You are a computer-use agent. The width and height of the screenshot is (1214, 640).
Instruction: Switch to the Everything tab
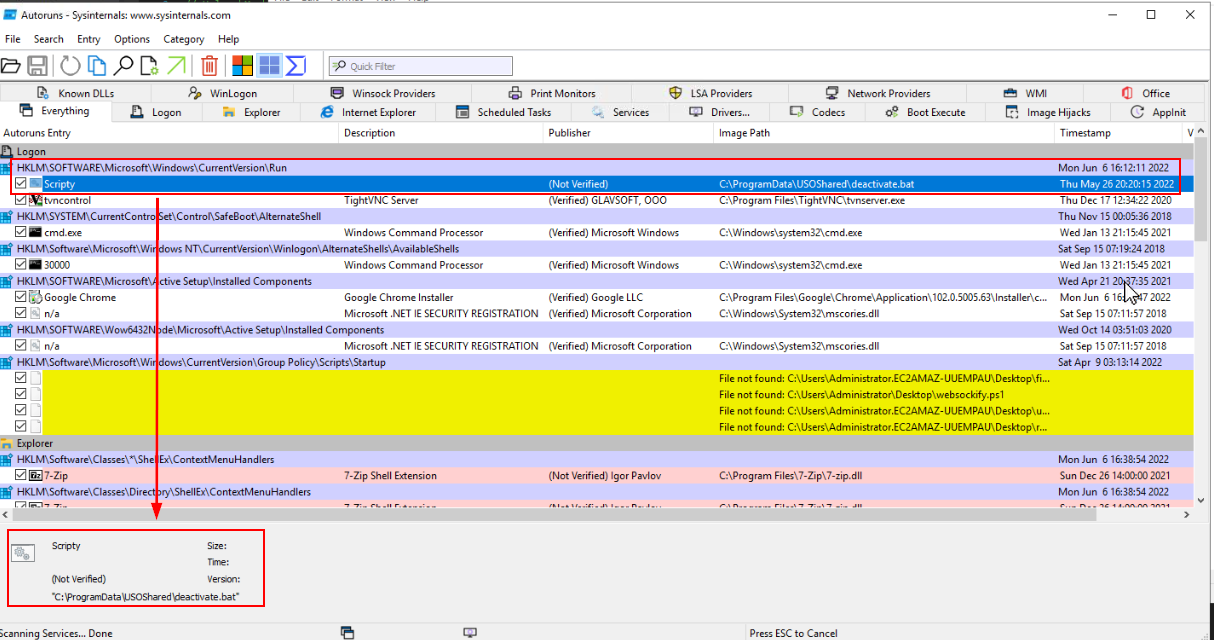(x=56, y=111)
